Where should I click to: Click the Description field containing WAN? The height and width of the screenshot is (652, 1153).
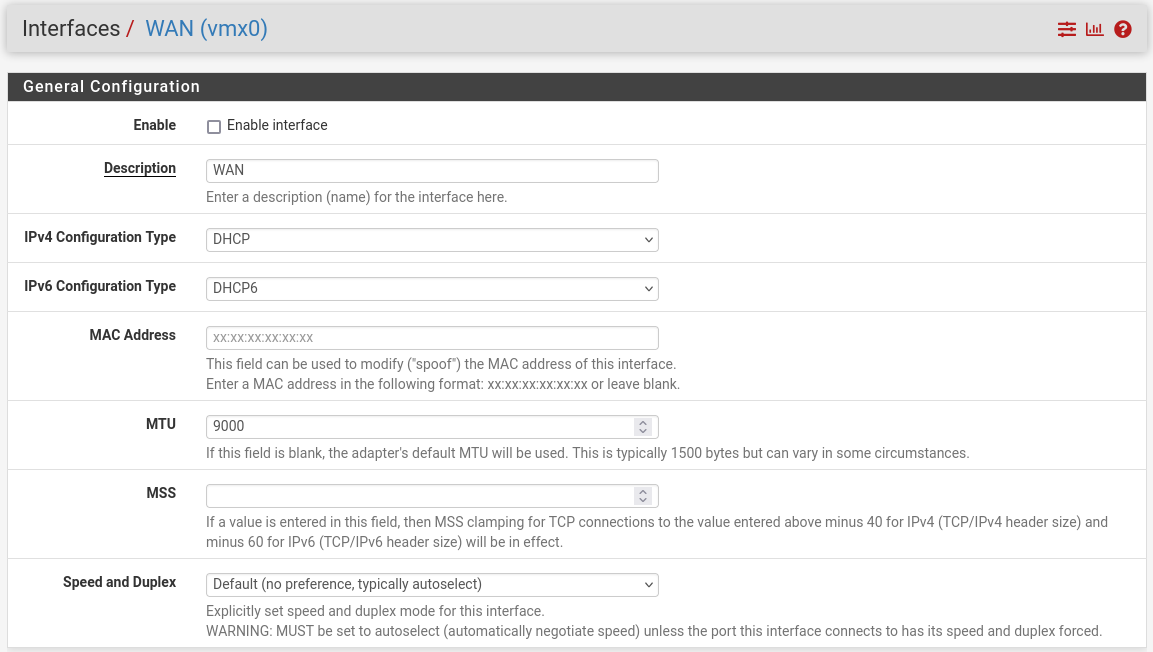(432, 171)
